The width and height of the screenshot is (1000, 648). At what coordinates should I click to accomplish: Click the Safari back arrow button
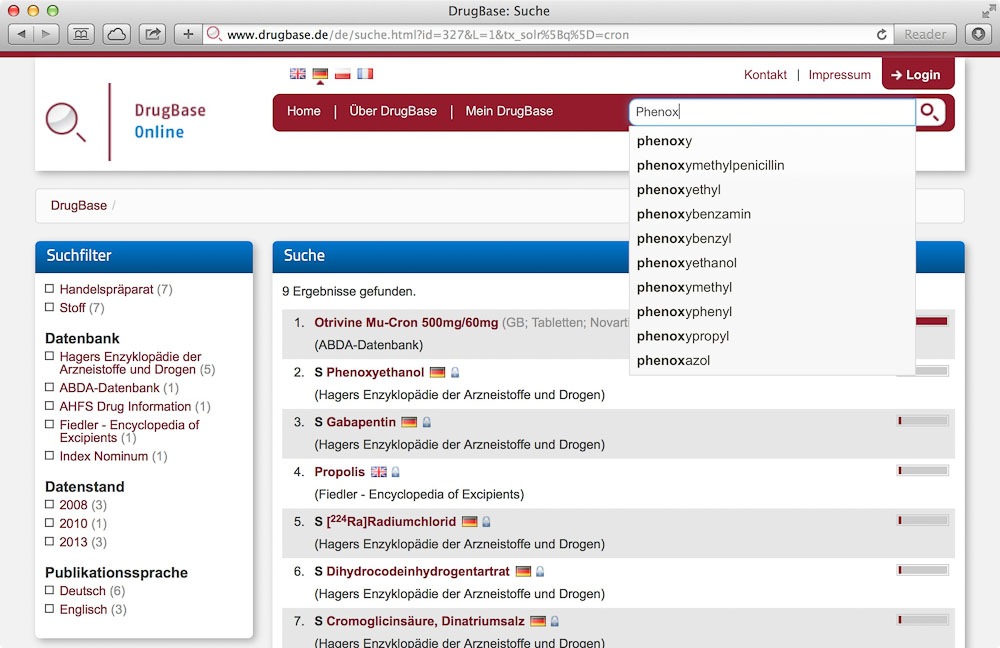[x=21, y=34]
